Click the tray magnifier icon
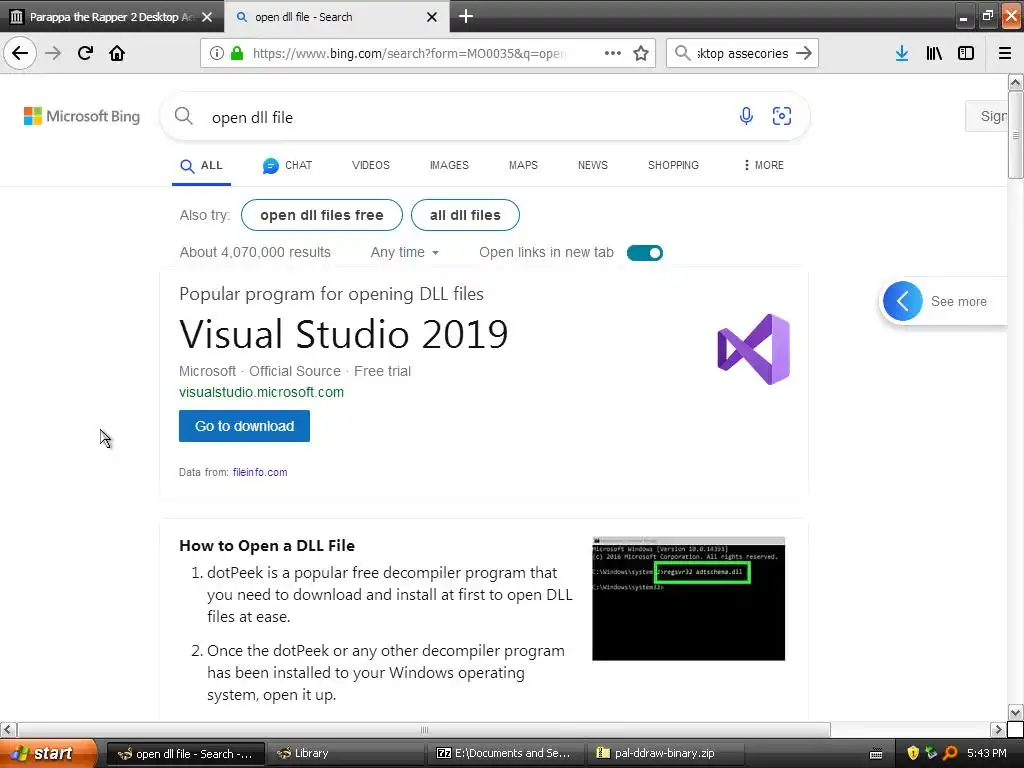Screen dimensions: 1024x768 coord(950,753)
